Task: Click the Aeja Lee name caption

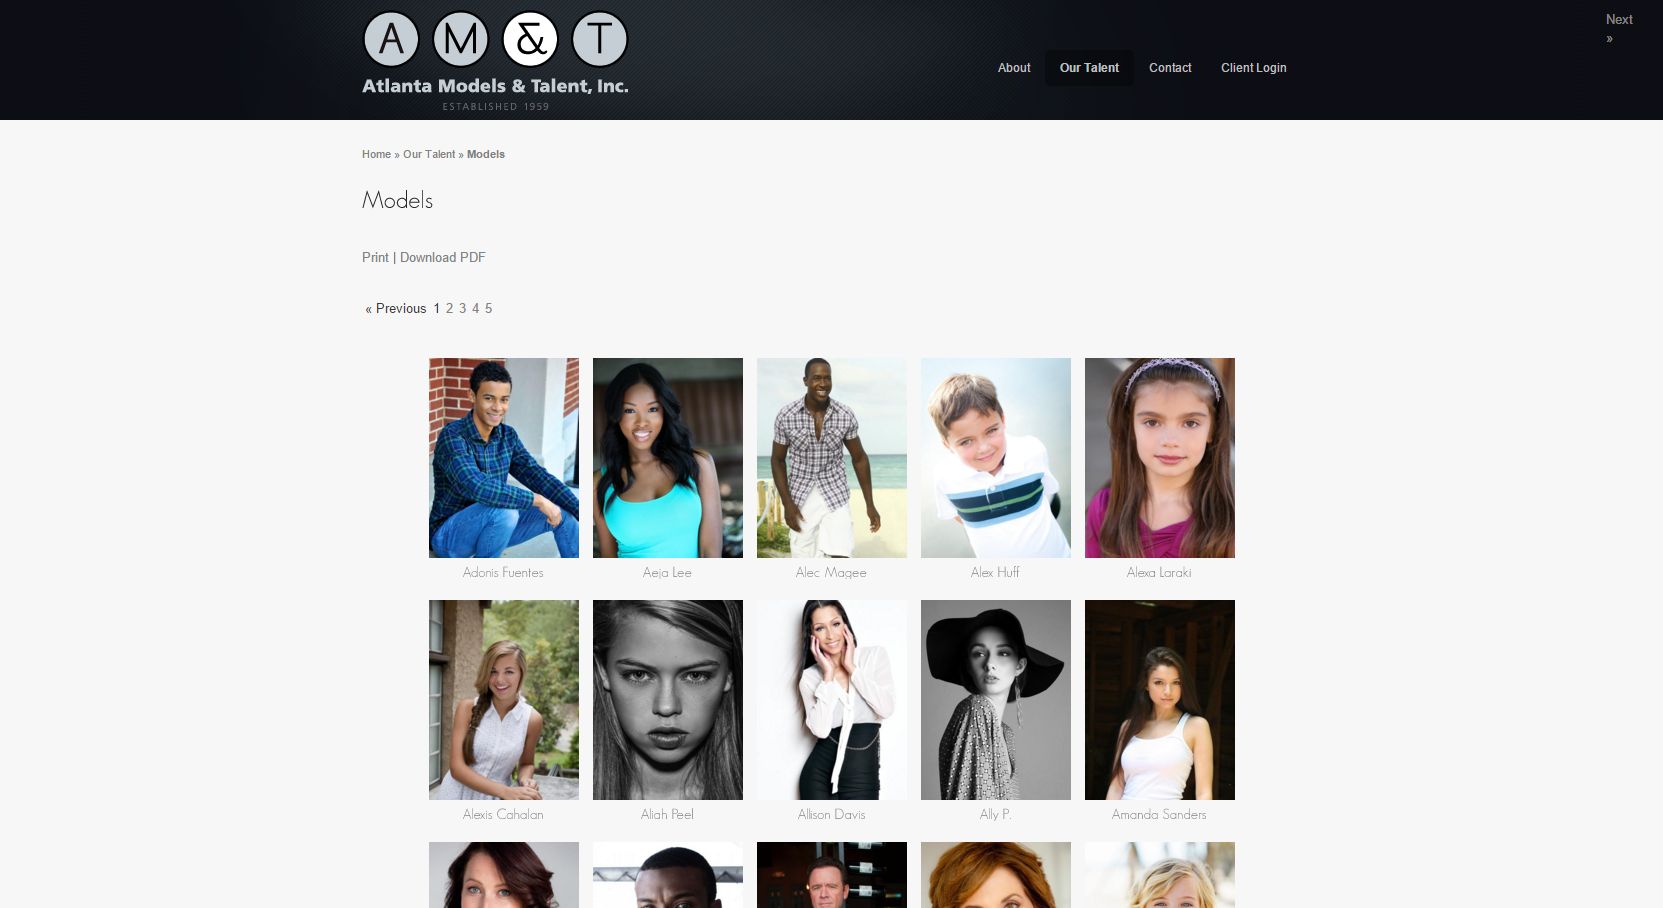Action: pyautogui.click(x=667, y=572)
